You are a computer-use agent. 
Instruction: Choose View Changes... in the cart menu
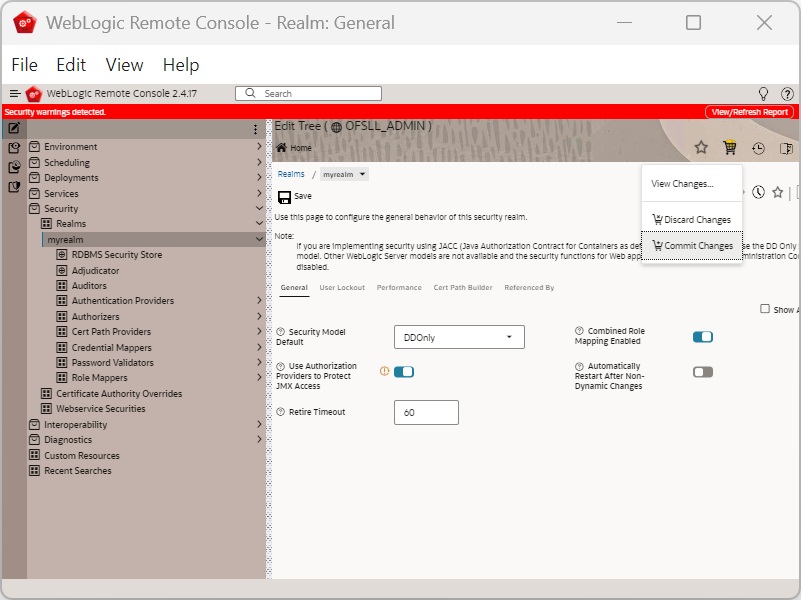coord(682,184)
